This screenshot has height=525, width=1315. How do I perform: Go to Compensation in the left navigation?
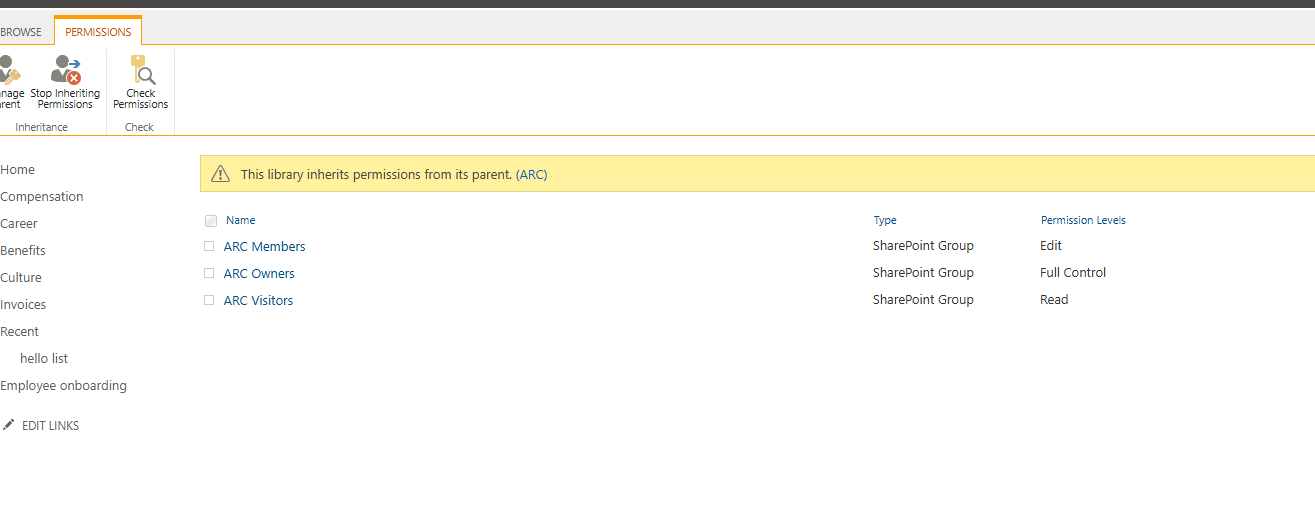click(x=42, y=197)
